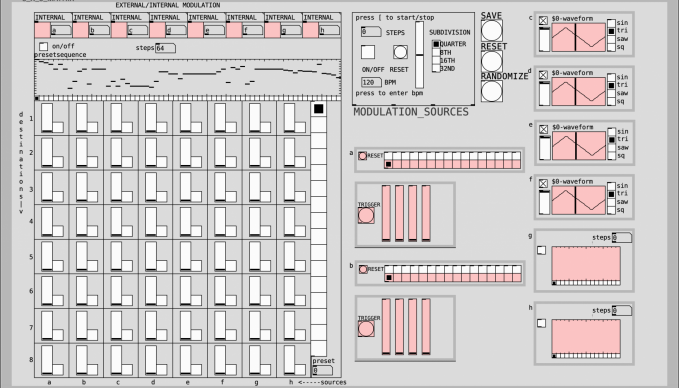Choose saw waveform for oscillator d
Image resolution: width=679 pixels, height=388 pixels.
pyautogui.click(x=611, y=94)
